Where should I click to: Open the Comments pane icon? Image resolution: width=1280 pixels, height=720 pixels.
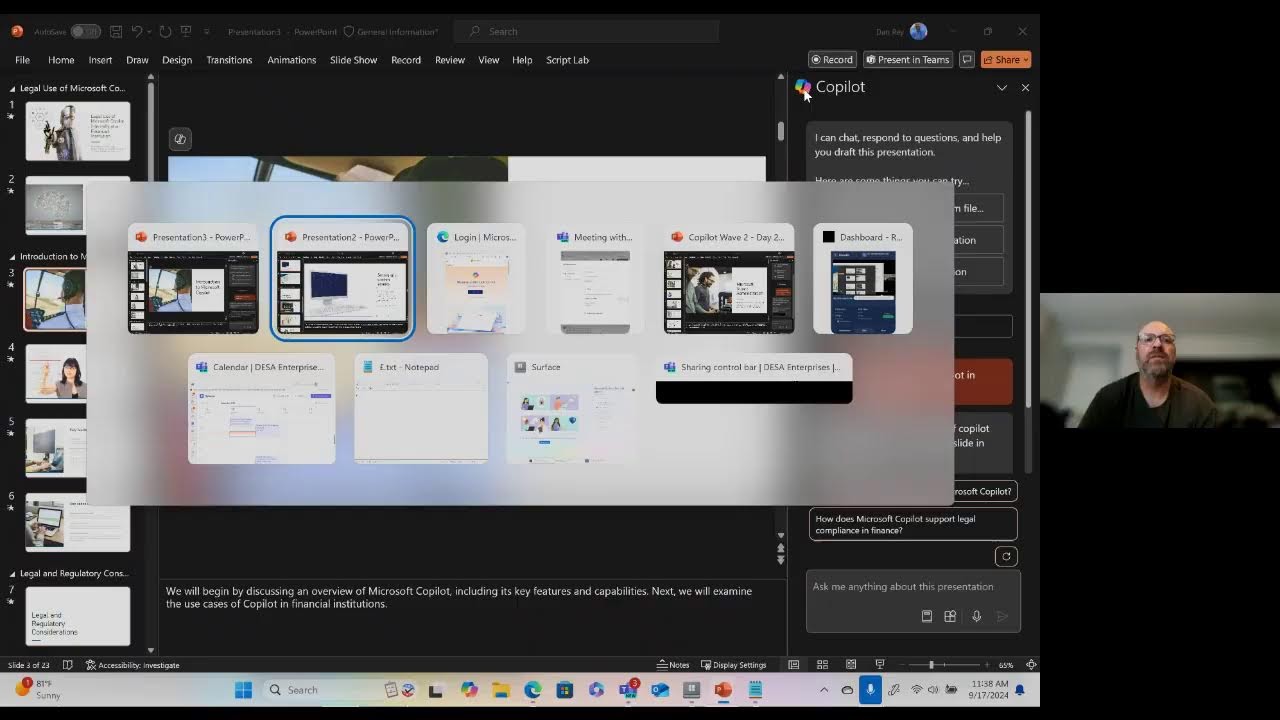(x=967, y=60)
